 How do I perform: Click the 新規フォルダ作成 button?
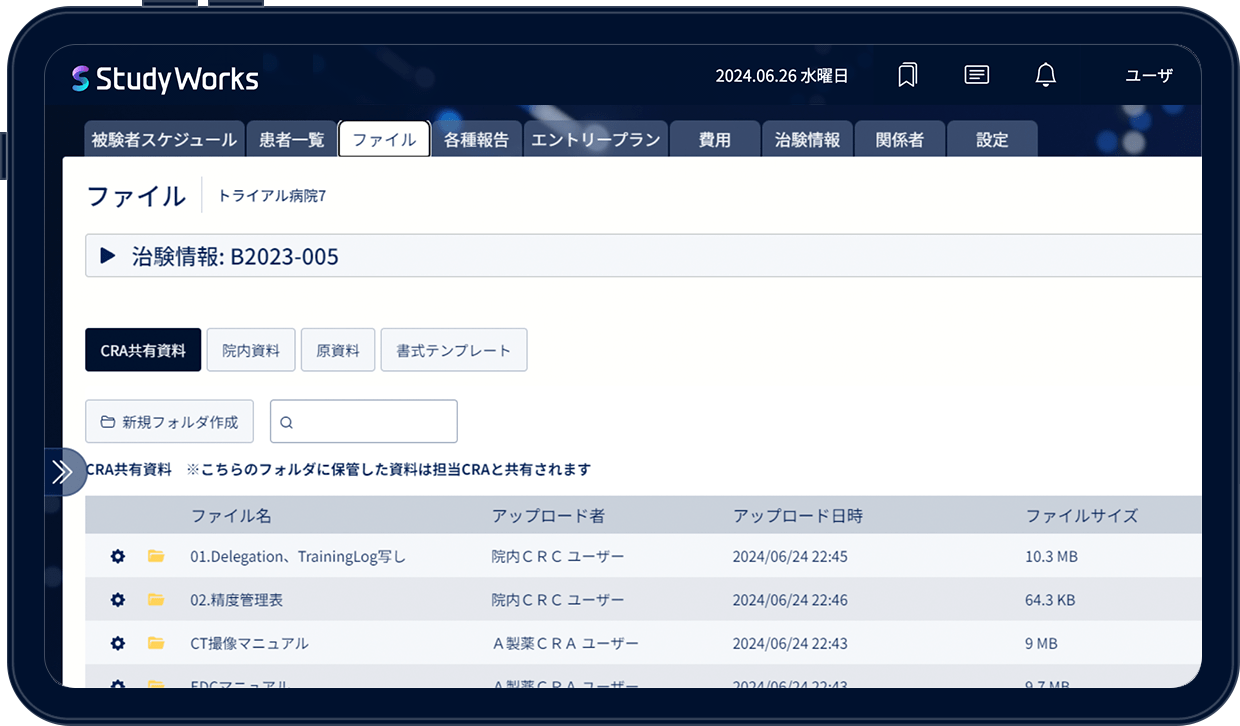pyautogui.click(x=170, y=422)
